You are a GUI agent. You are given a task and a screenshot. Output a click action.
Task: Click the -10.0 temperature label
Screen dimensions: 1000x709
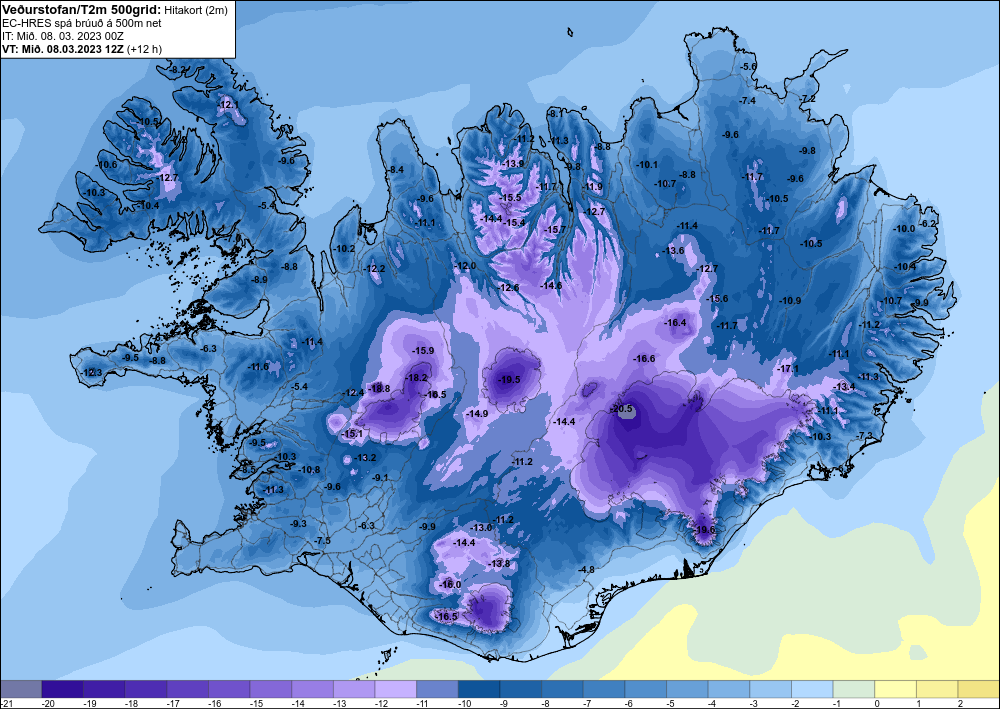[x=904, y=229]
